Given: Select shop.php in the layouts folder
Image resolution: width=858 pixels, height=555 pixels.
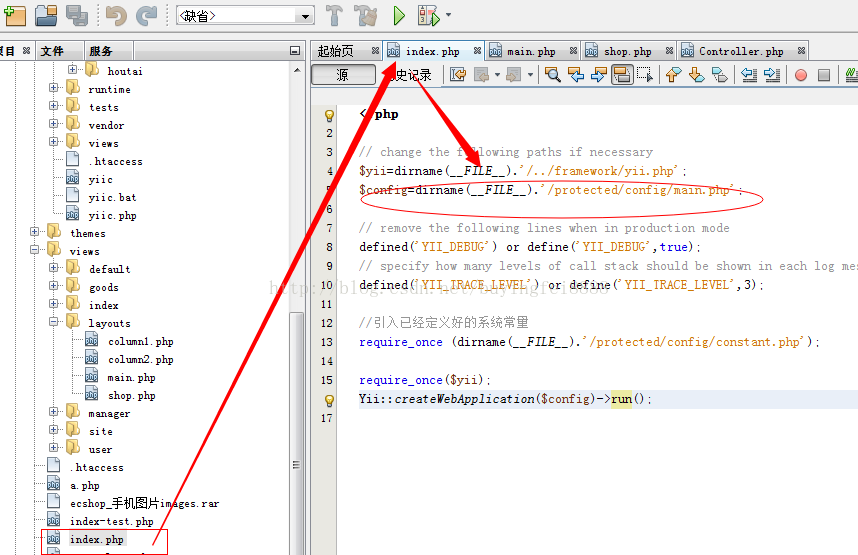Looking at the screenshot, I should (131, 396).
